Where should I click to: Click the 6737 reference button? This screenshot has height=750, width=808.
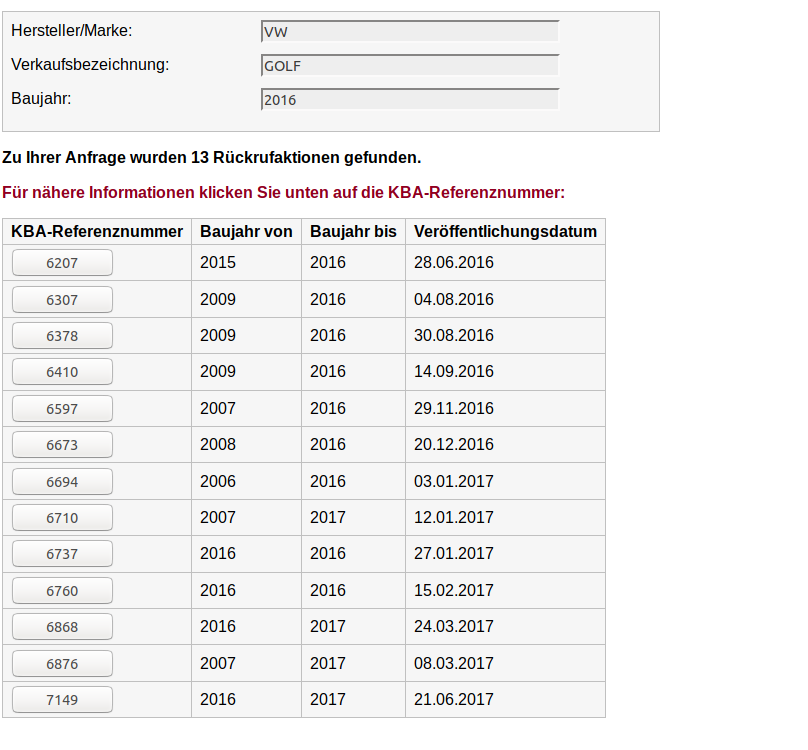click(x=62, y=554)
